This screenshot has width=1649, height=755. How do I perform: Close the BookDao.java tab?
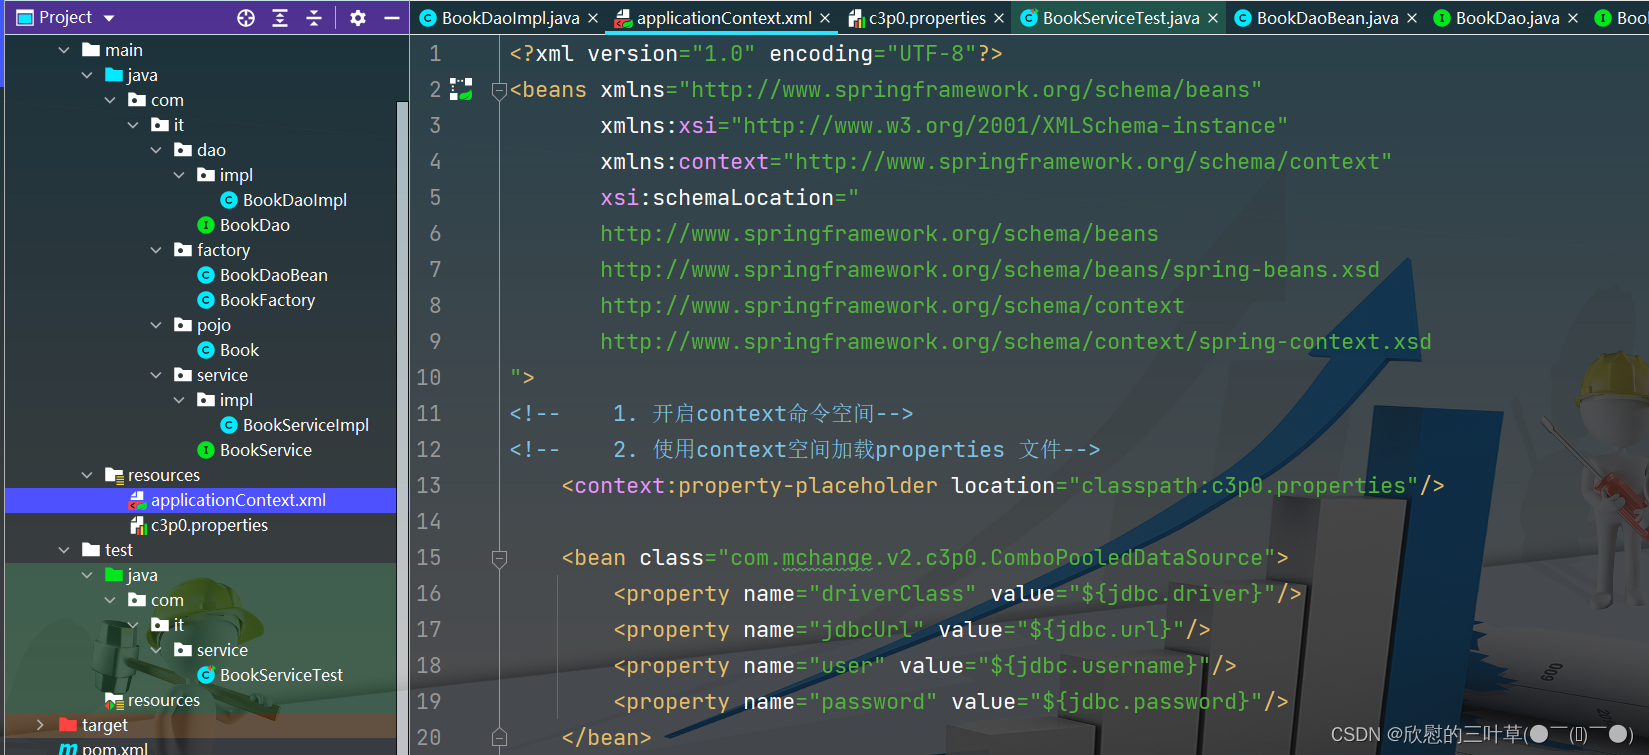1573,18
